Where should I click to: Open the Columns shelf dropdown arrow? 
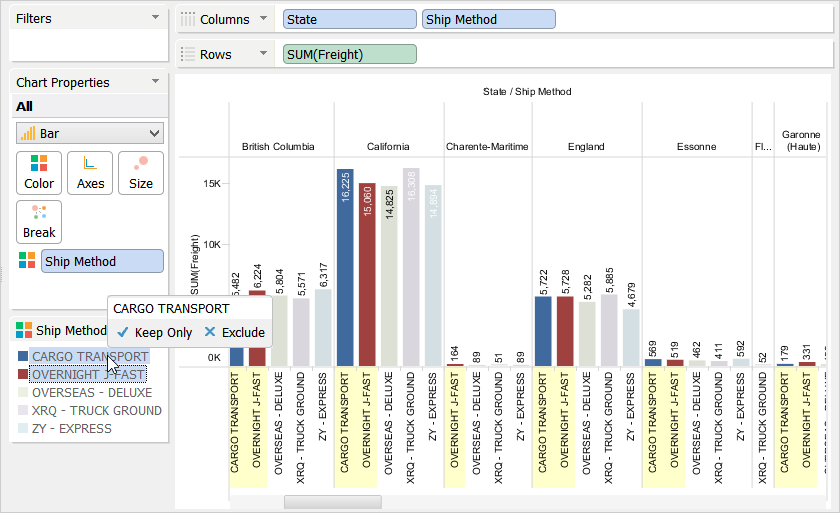263,19
